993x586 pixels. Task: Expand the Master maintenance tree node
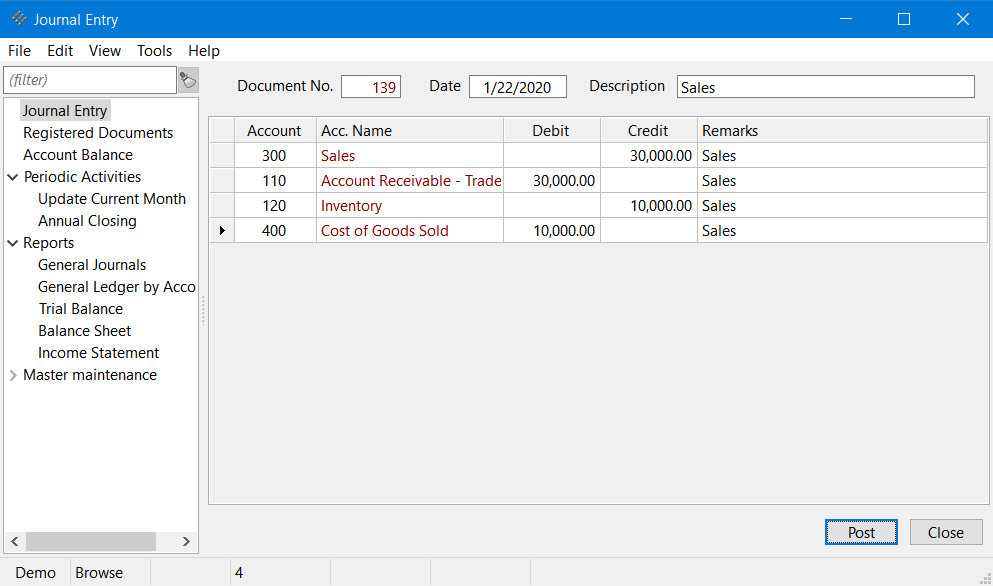tap(13, 375)
